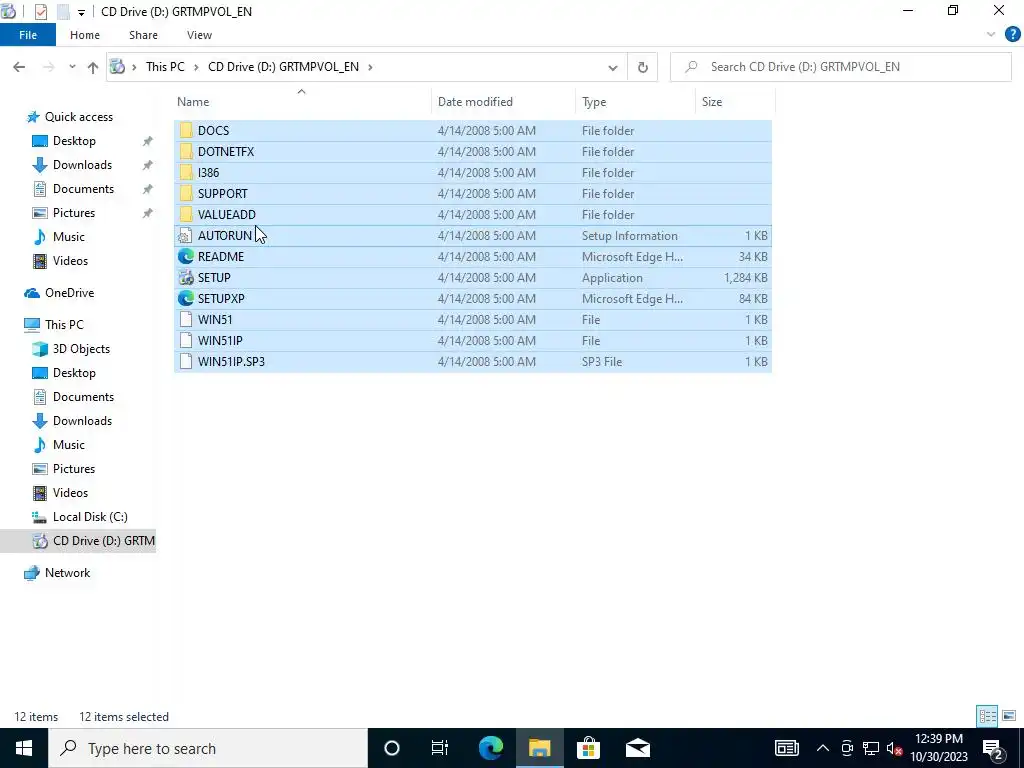Open pinned Documents under Quick access
Image resolution: width=1024 pixels, height=768 pixels.
pos(83,189)
